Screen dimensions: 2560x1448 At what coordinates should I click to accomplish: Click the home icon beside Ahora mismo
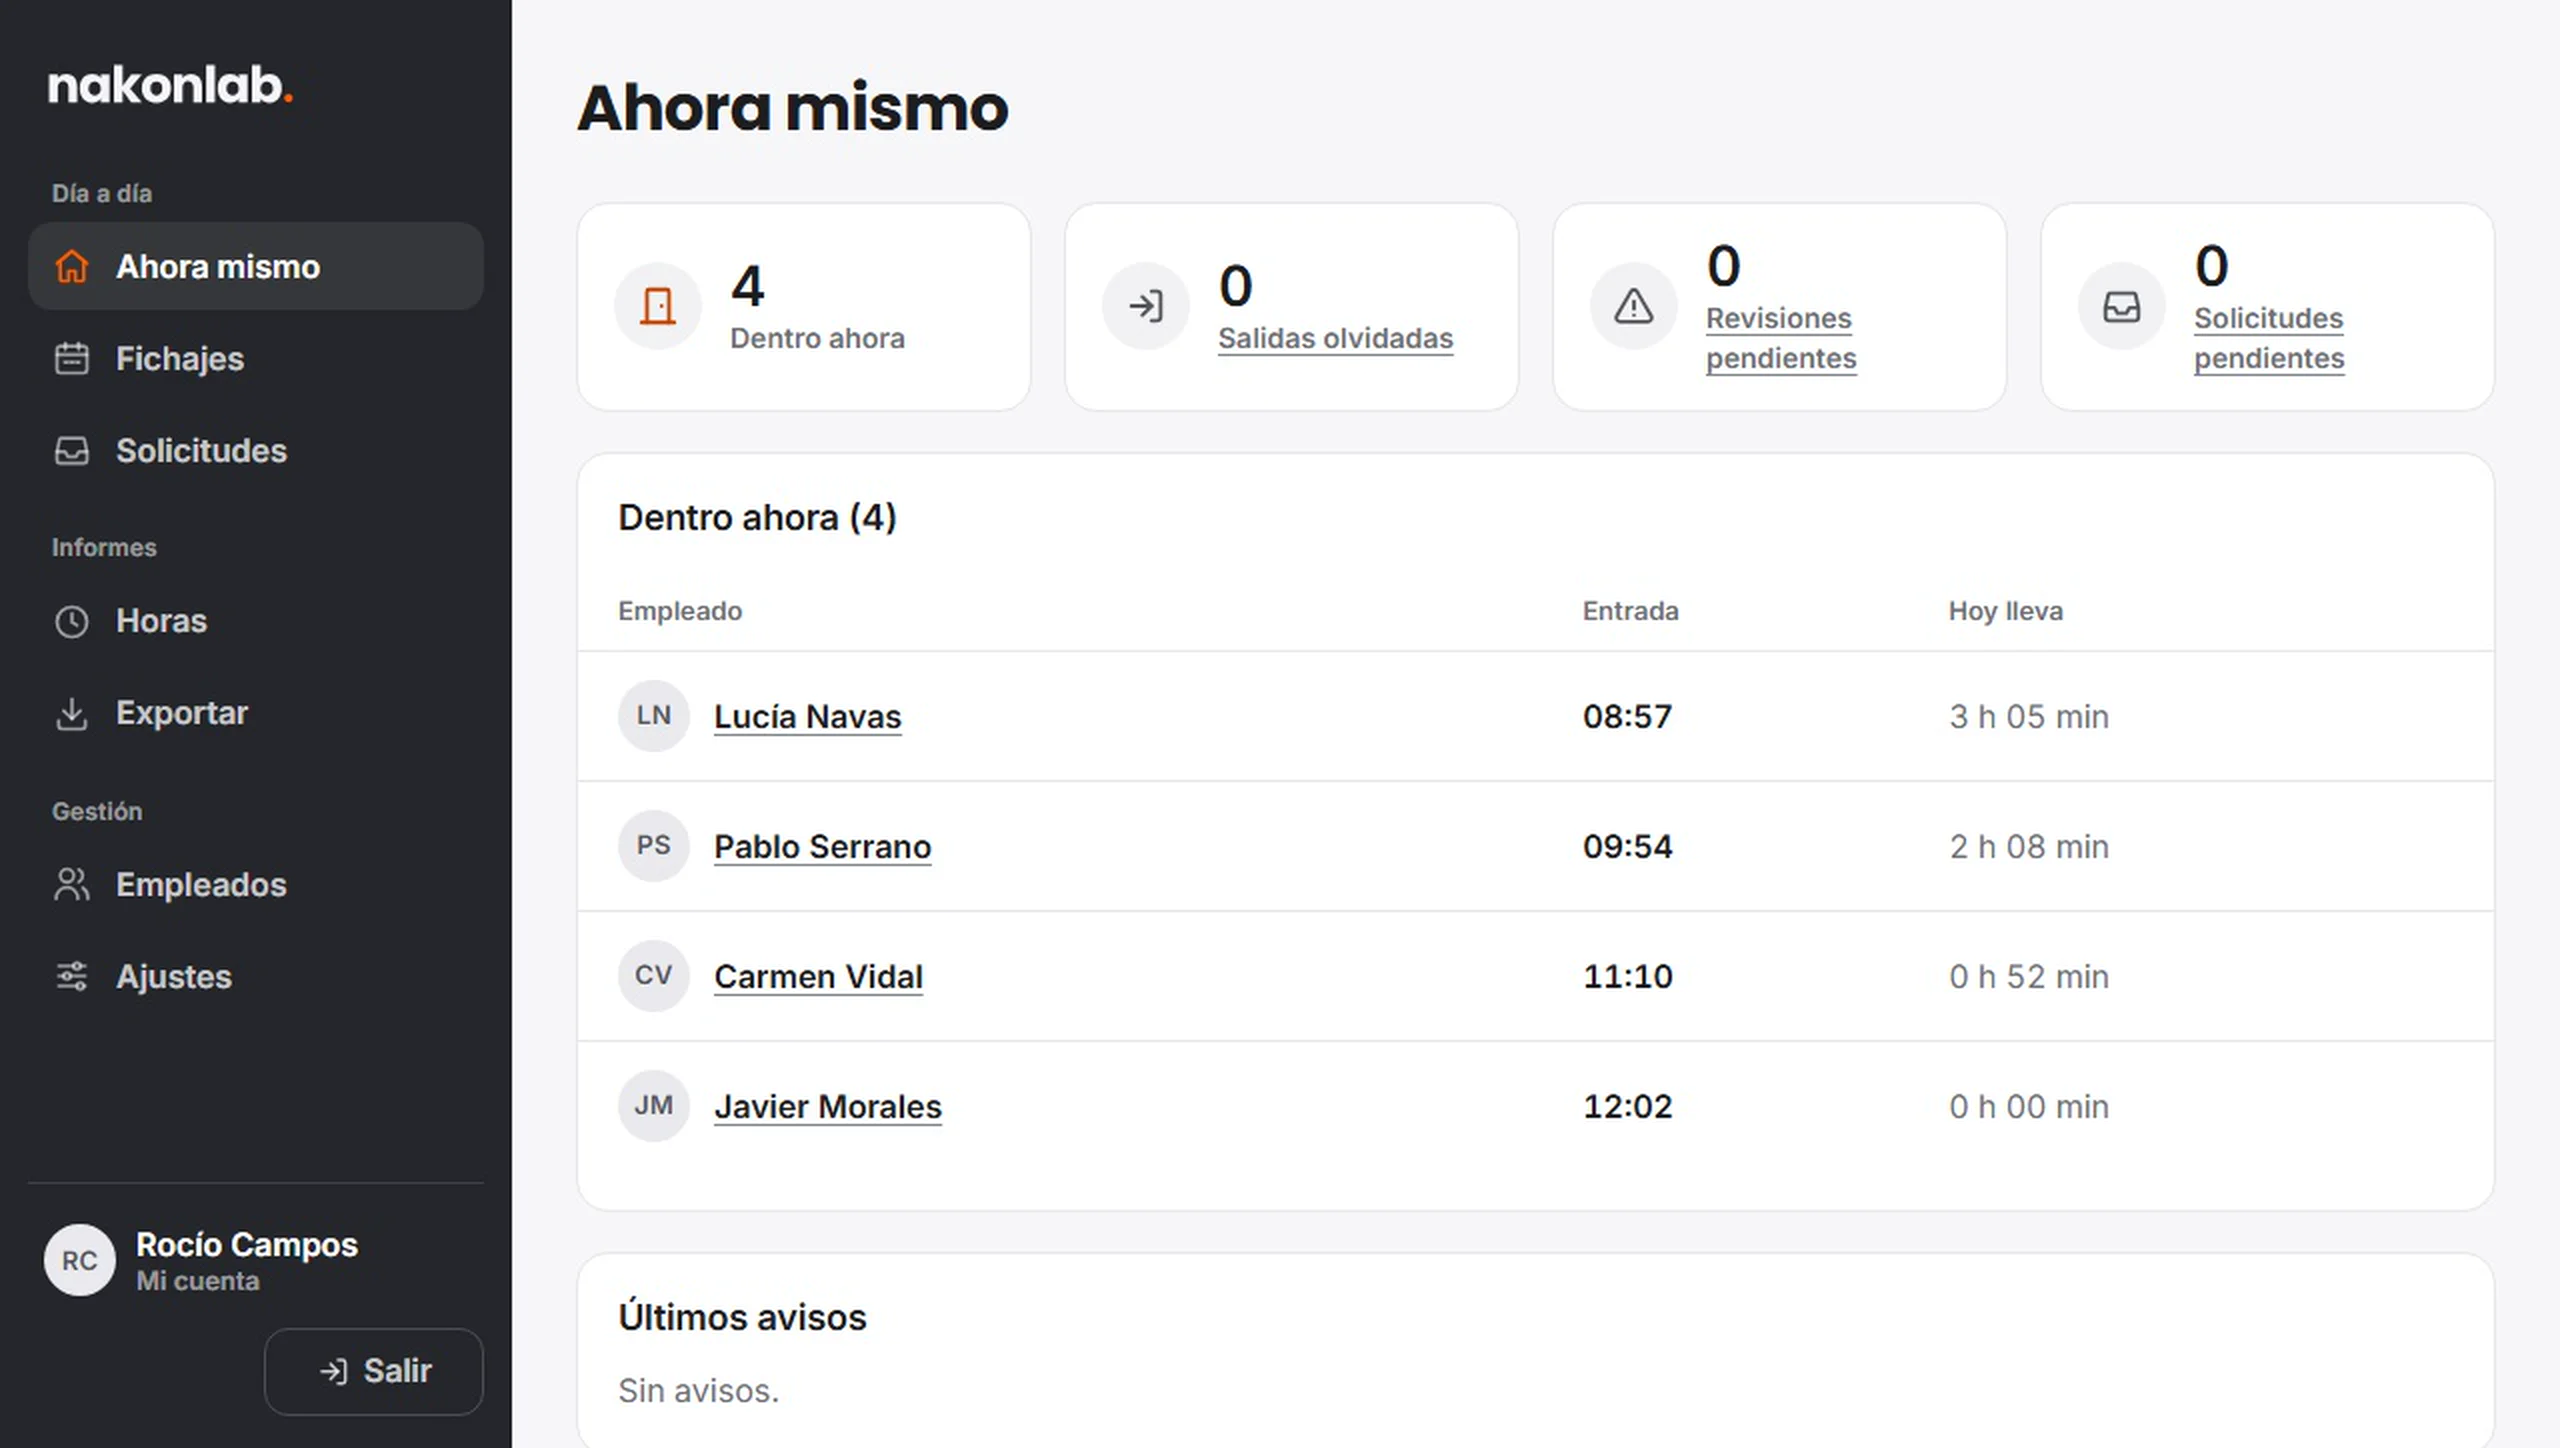[71, 267]
